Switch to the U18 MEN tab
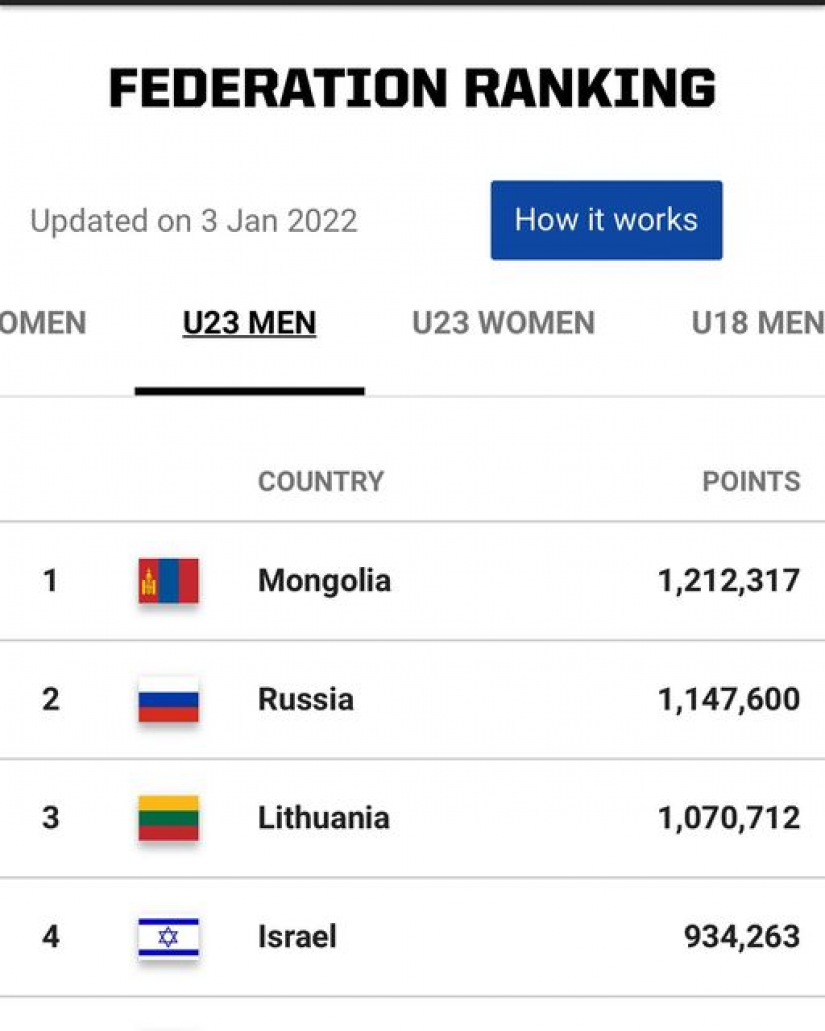Viewport: 825px width, 1031px height. (757, 323)
